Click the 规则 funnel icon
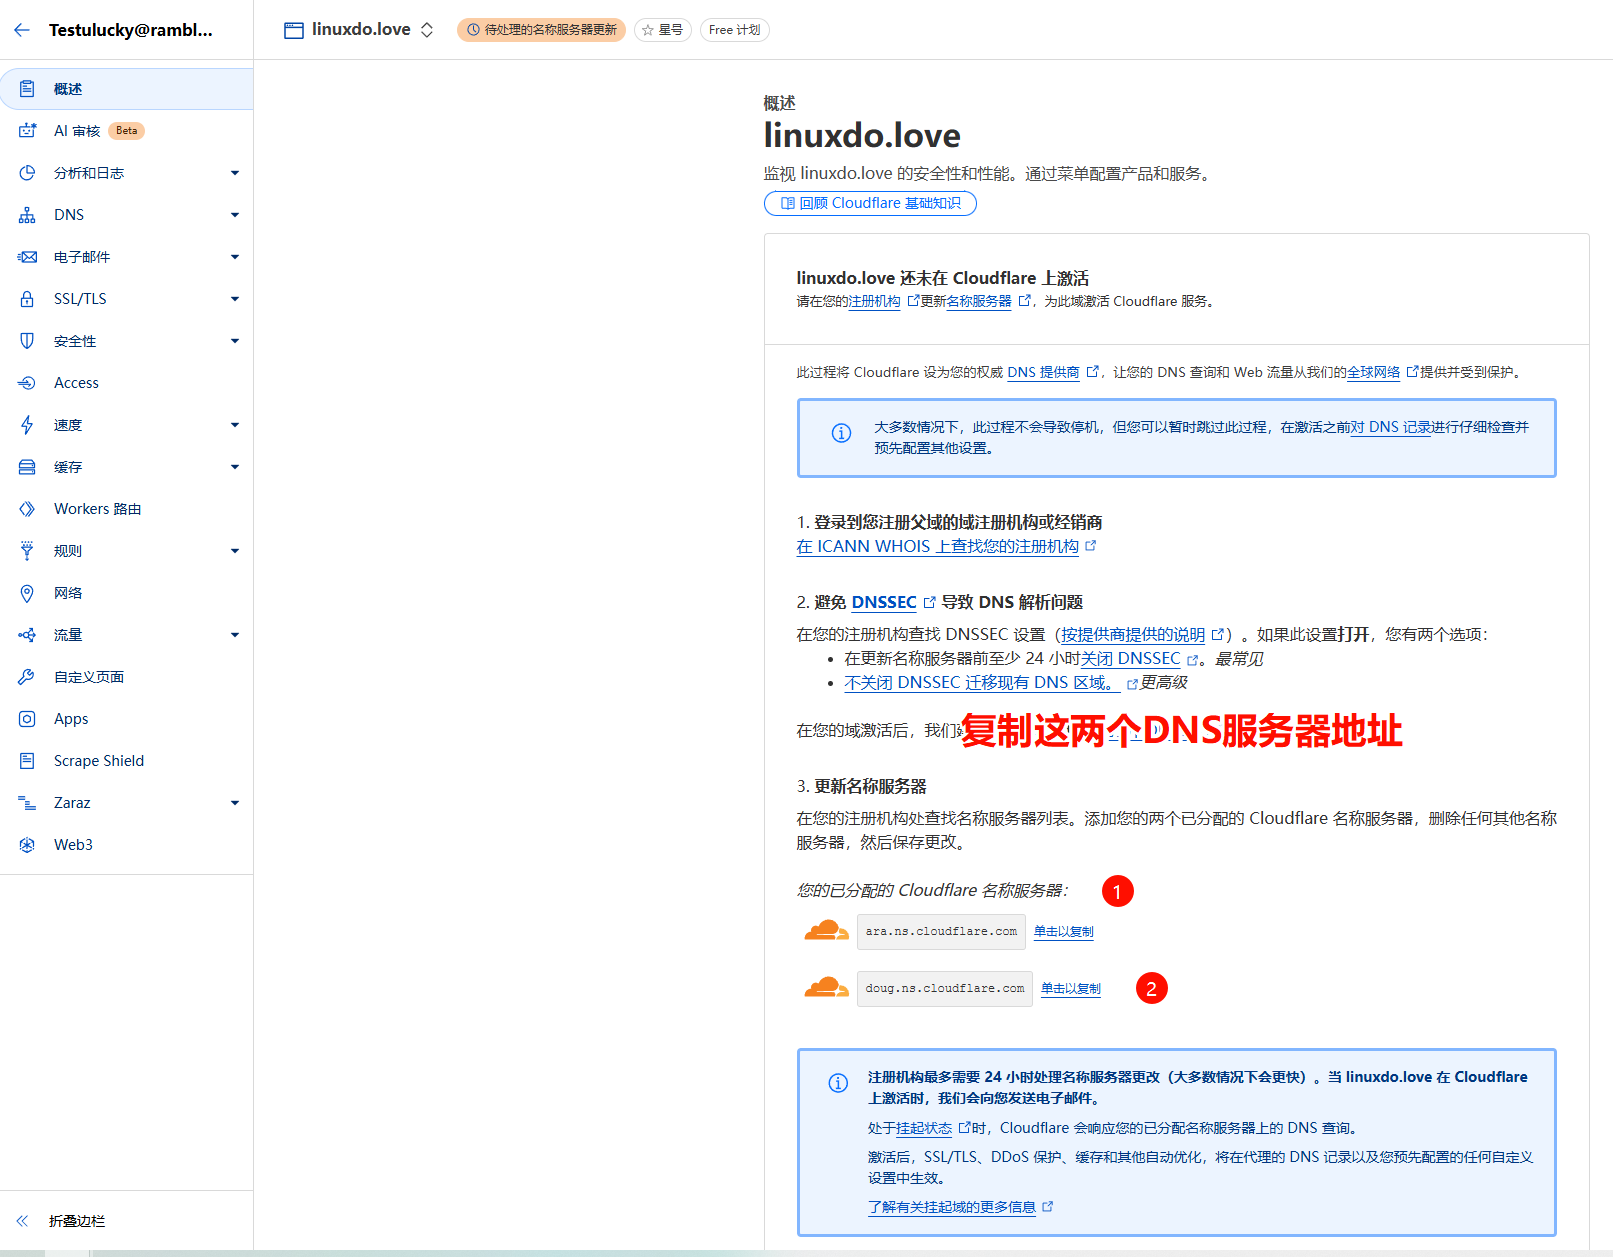 27,551
